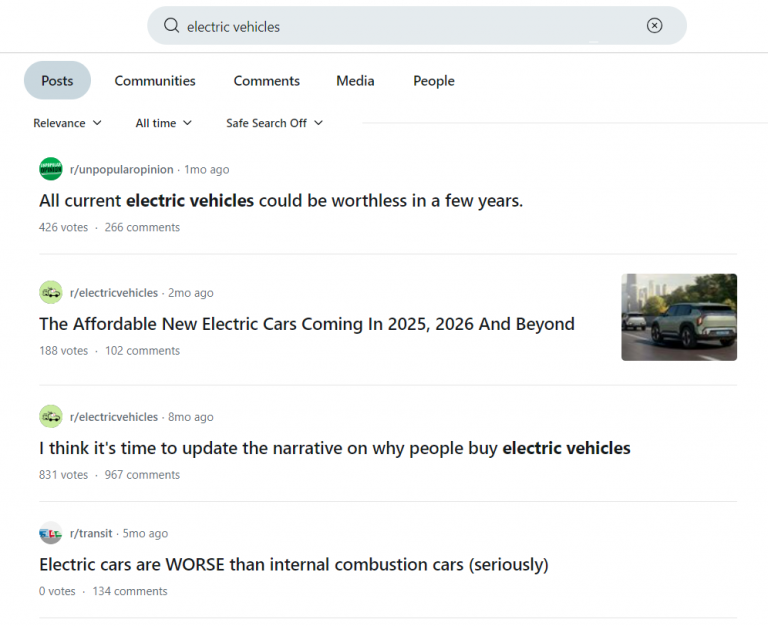Open the Electric cars are WORSE post
Image resolution: width=768 pixels, height=626 pixels.
(x=293, y=565)
